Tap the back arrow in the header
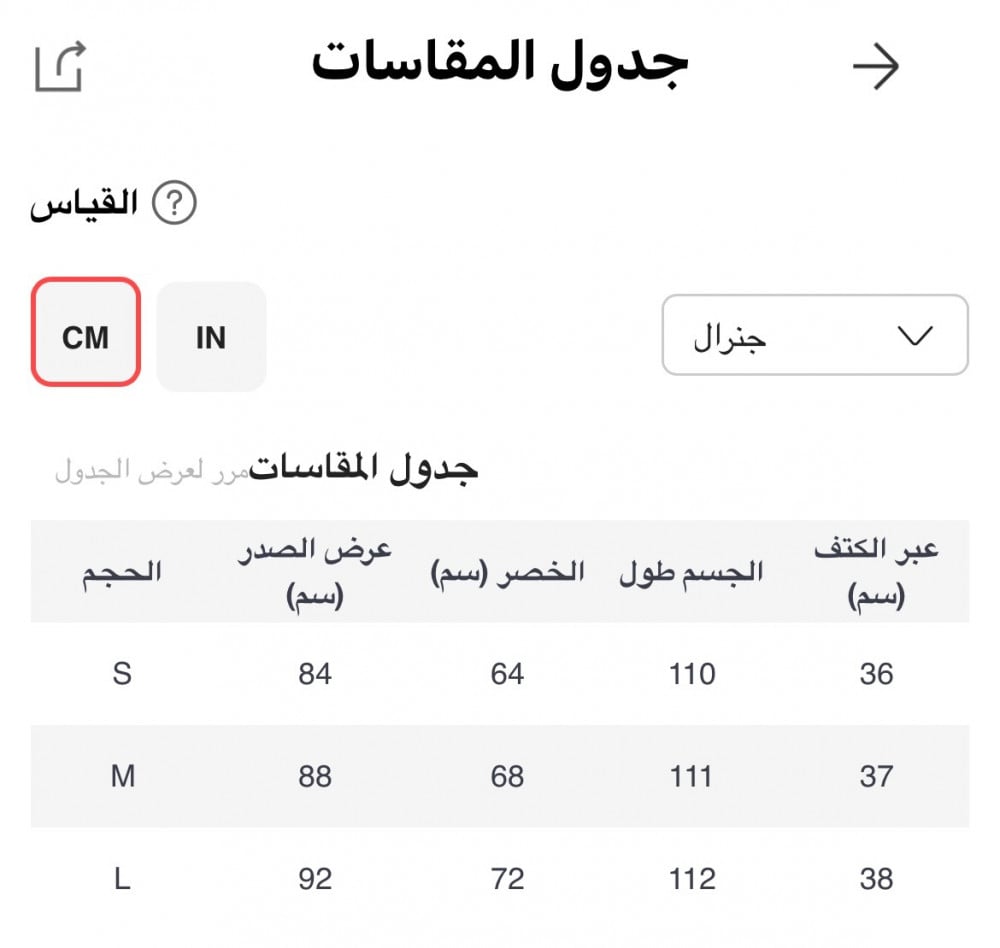 876,68
